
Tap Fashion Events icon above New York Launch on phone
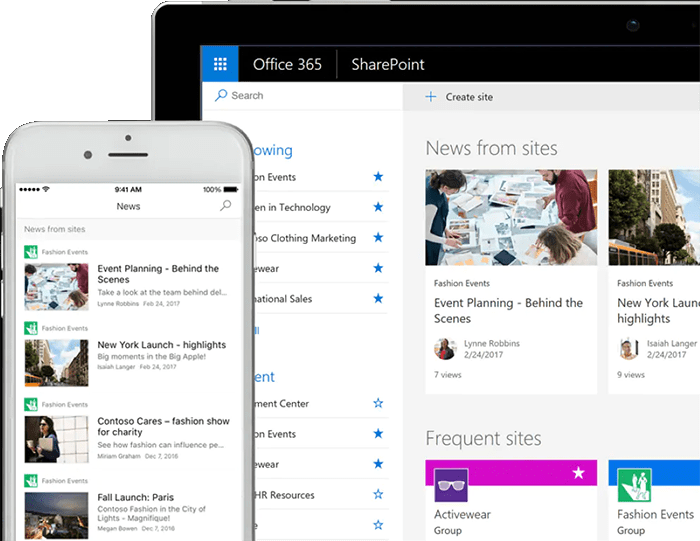(x=31, y=328)
